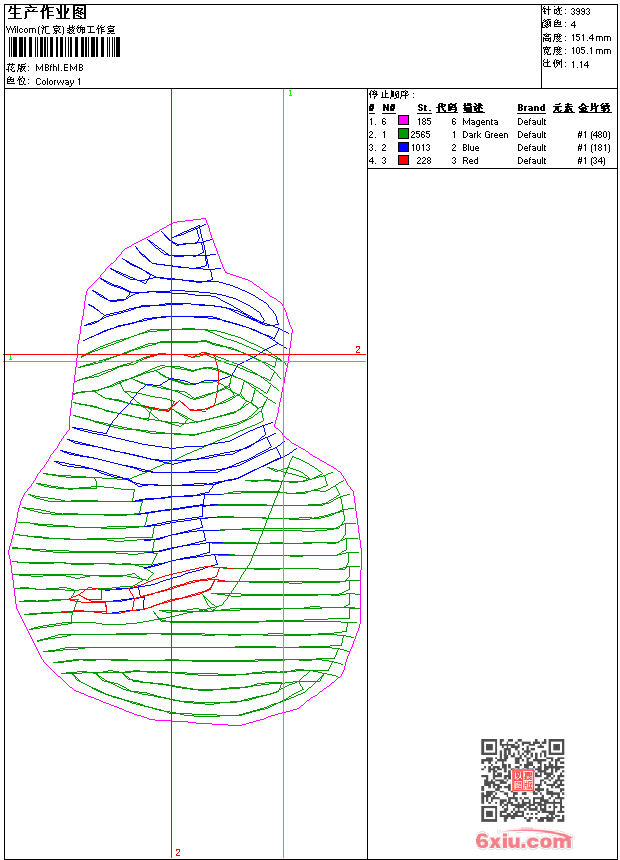Click the red marker 2 at right of horizontal guide
This screenshot has width=620, height=860.
tap(357, 349)
